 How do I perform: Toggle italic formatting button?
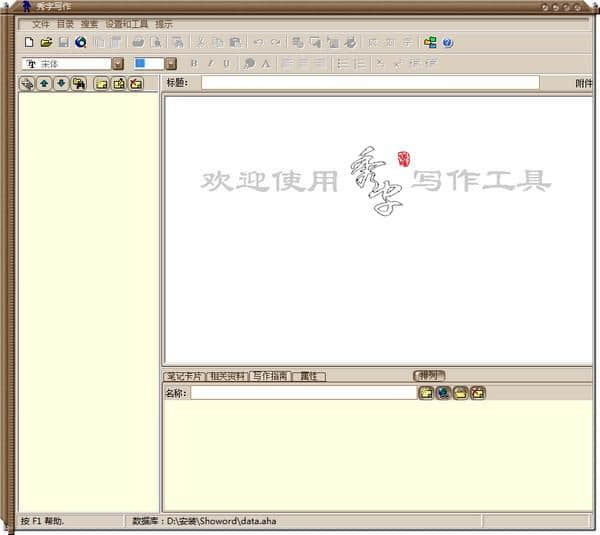[x=210, y=63]
